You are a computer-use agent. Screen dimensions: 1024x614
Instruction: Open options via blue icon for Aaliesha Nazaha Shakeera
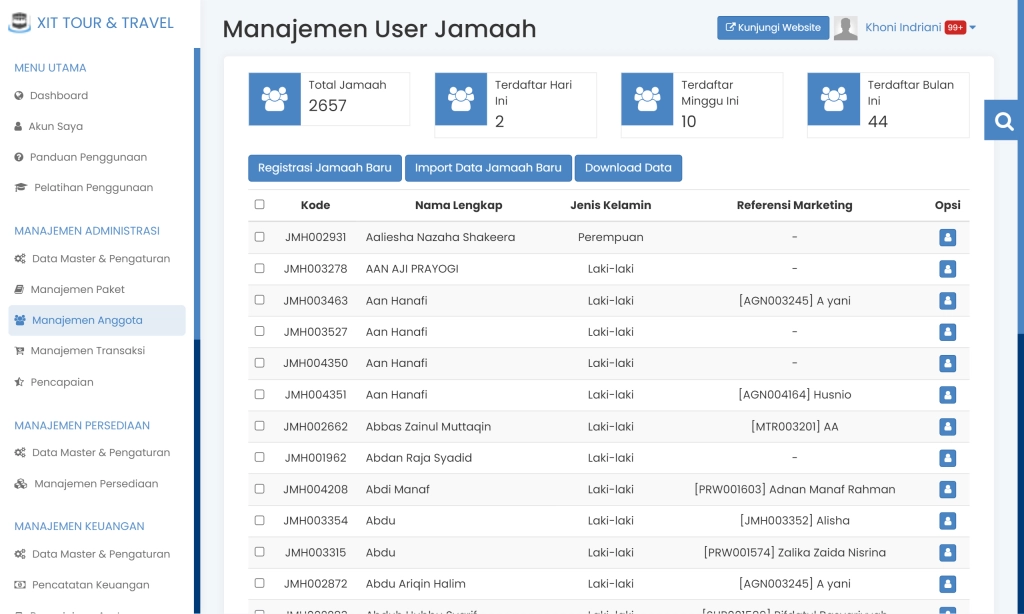(x=947, y=237)
